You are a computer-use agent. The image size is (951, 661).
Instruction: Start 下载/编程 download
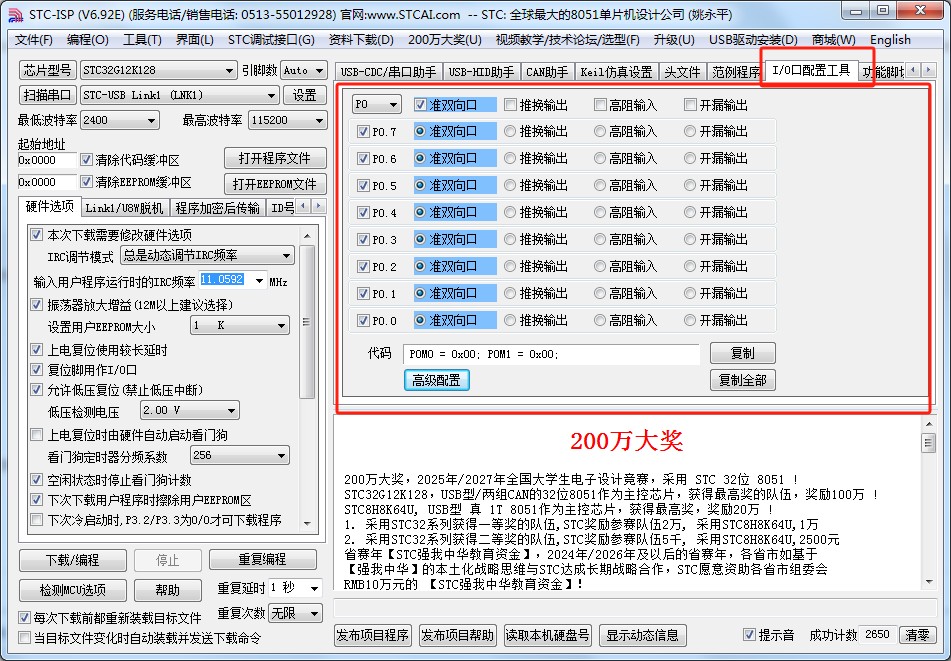click(73, 560)
